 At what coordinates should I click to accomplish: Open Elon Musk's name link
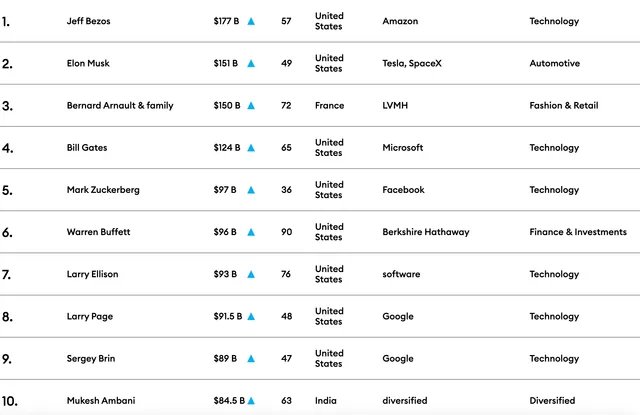tap(88, 63)
